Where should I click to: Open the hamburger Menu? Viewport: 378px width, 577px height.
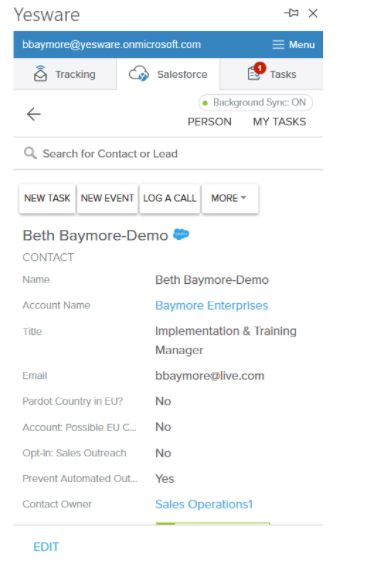tap(293, 45)
